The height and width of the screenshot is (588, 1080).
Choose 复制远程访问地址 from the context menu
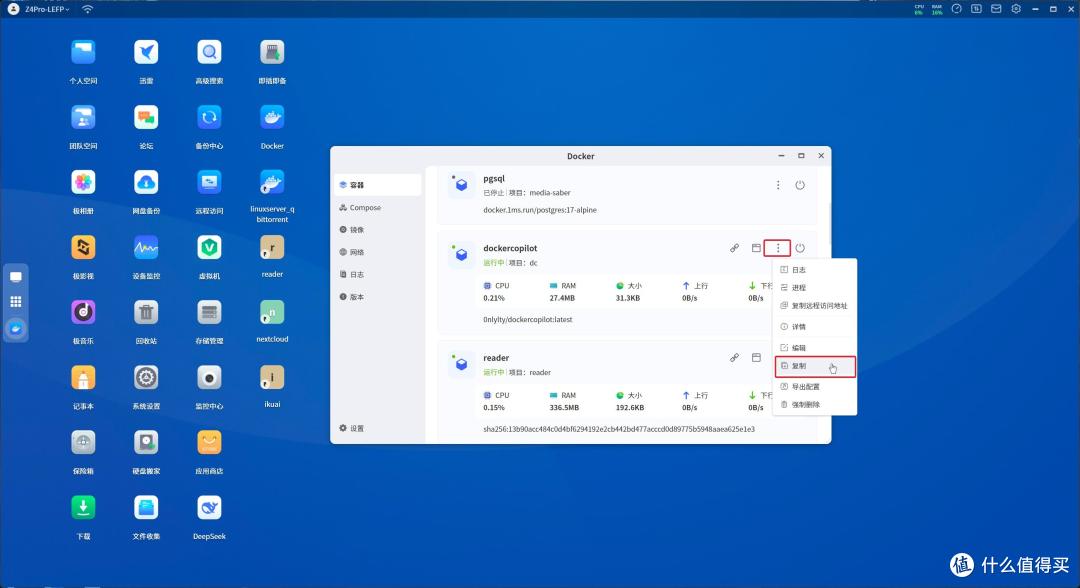[x=815, y=306]
